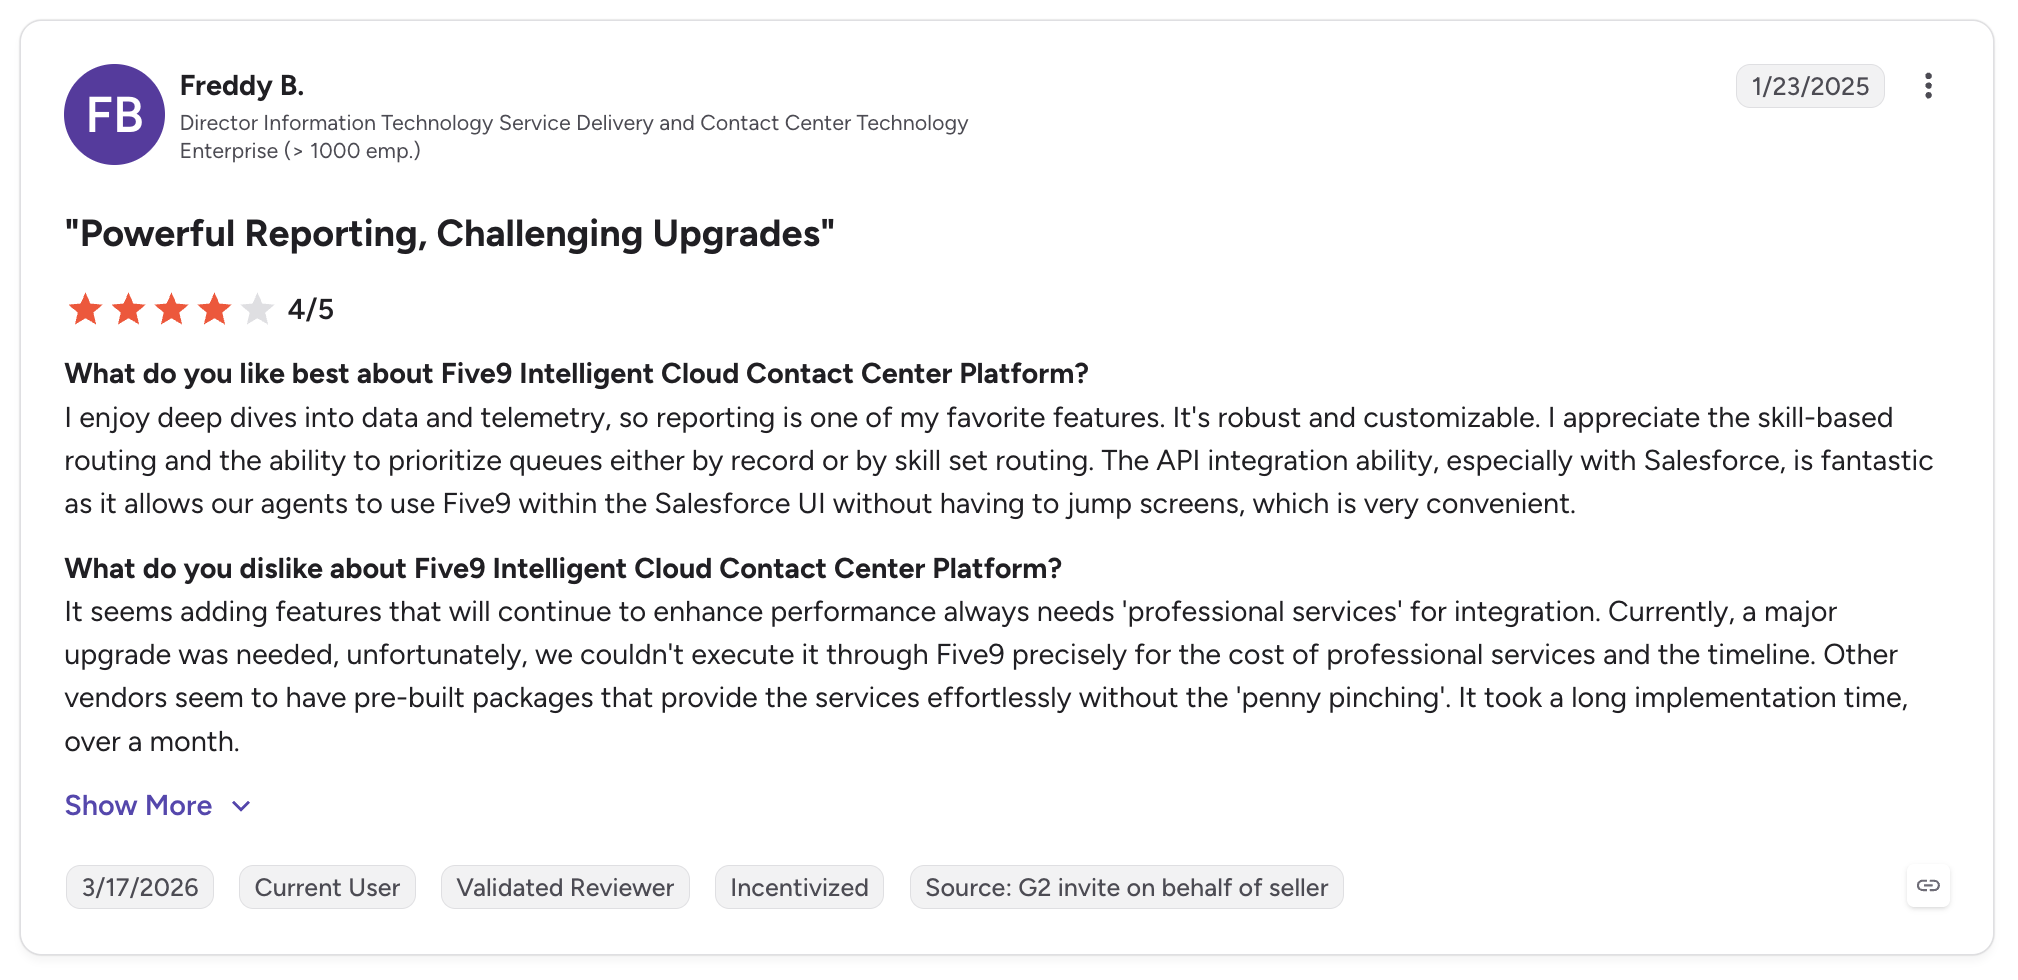This screenshot has height=980, width=2018.
Task: Click the Validated Reviewer tag
Action: (565, 887)
